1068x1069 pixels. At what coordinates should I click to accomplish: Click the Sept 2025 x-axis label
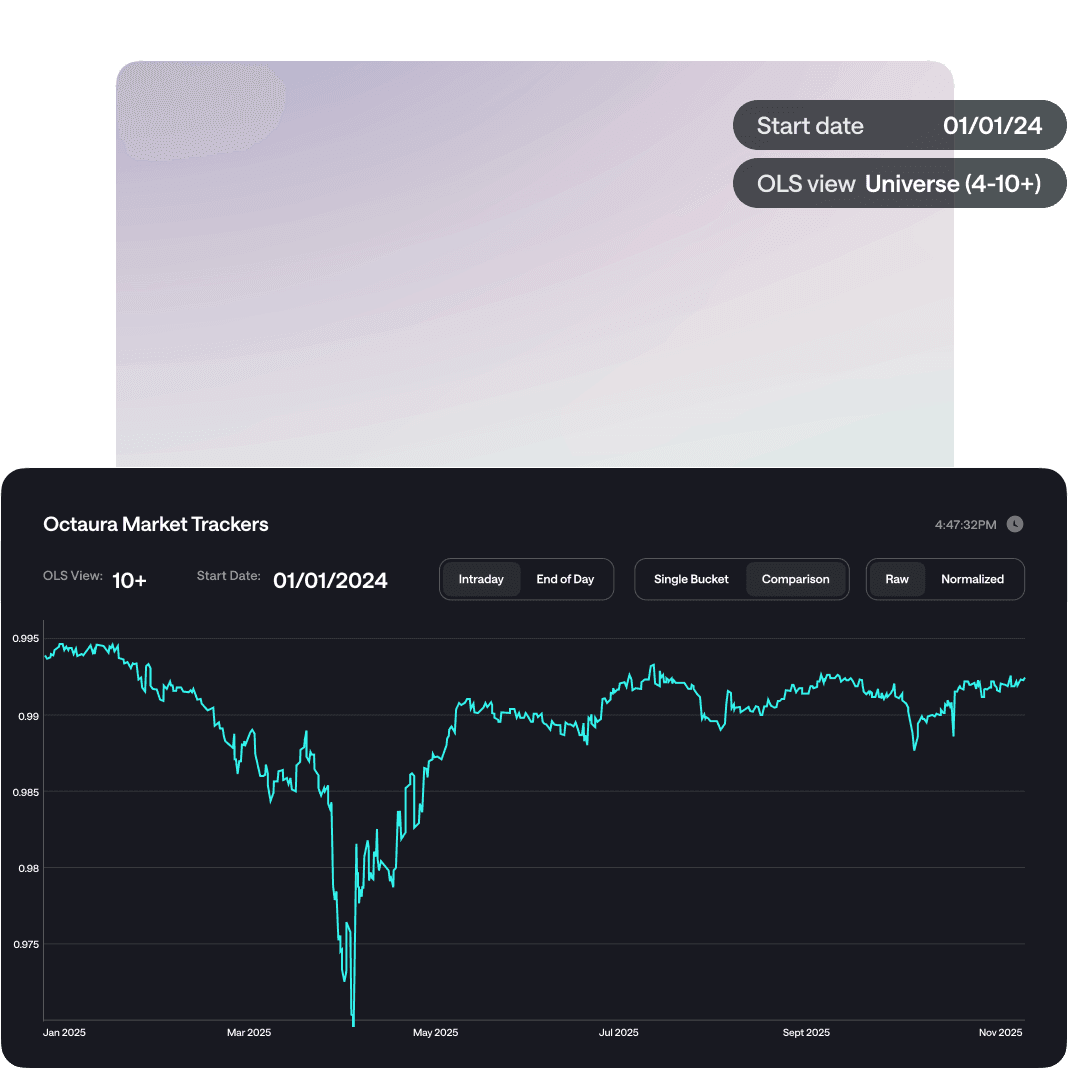pyautogui.click(x=806, y=1033)
